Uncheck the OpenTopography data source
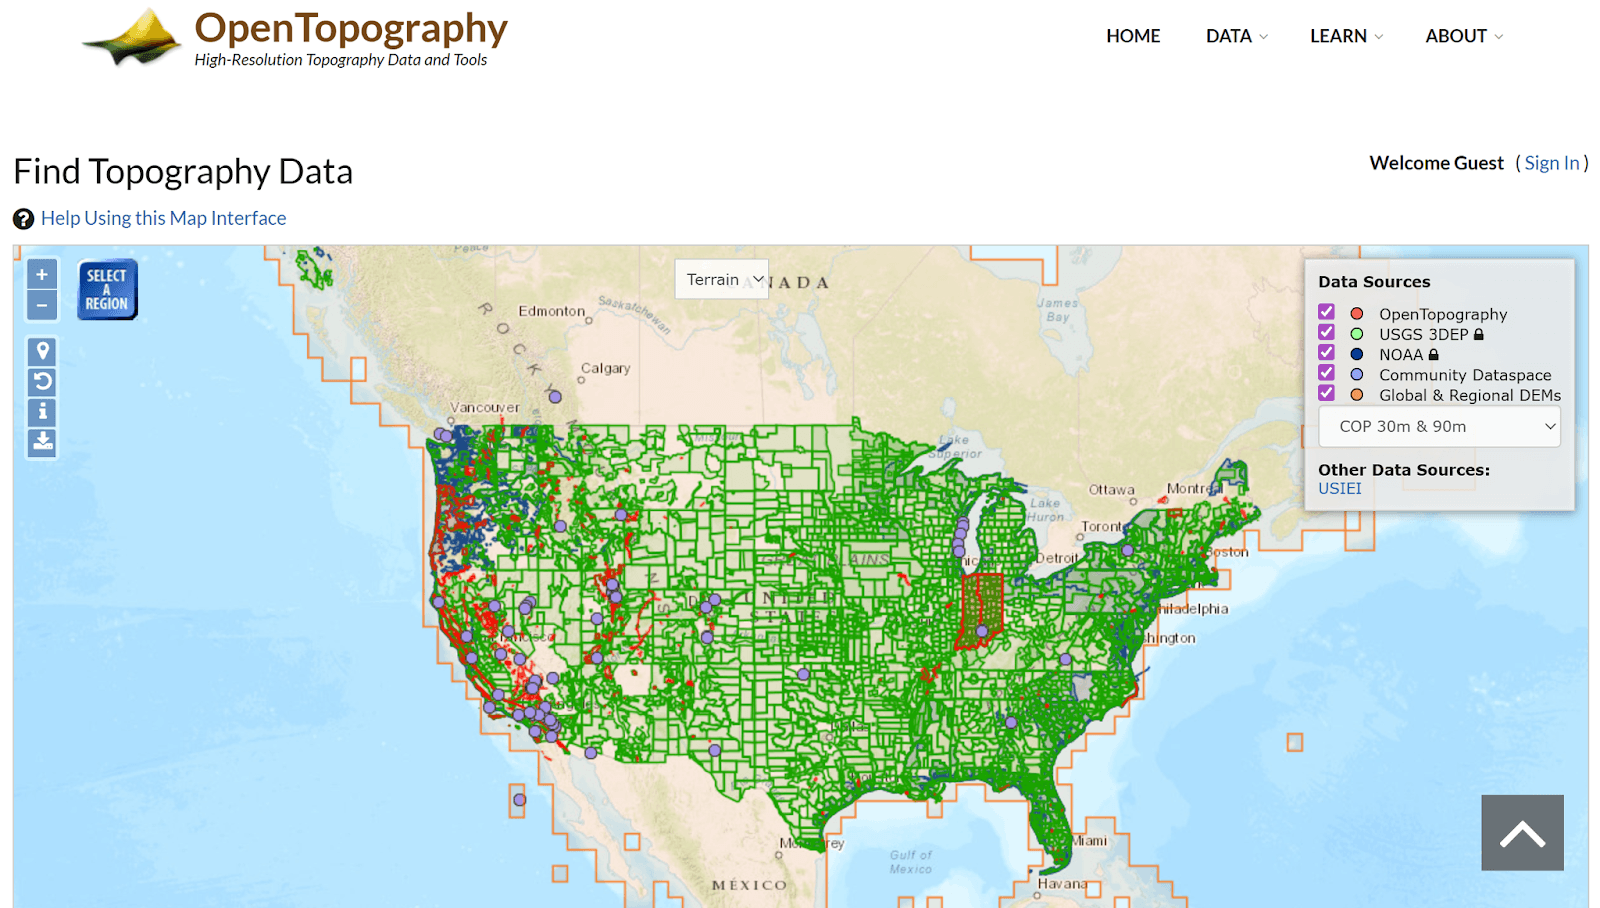Image resolution: width=1600 pixels, height=908 pixels. pos(1326,312)
